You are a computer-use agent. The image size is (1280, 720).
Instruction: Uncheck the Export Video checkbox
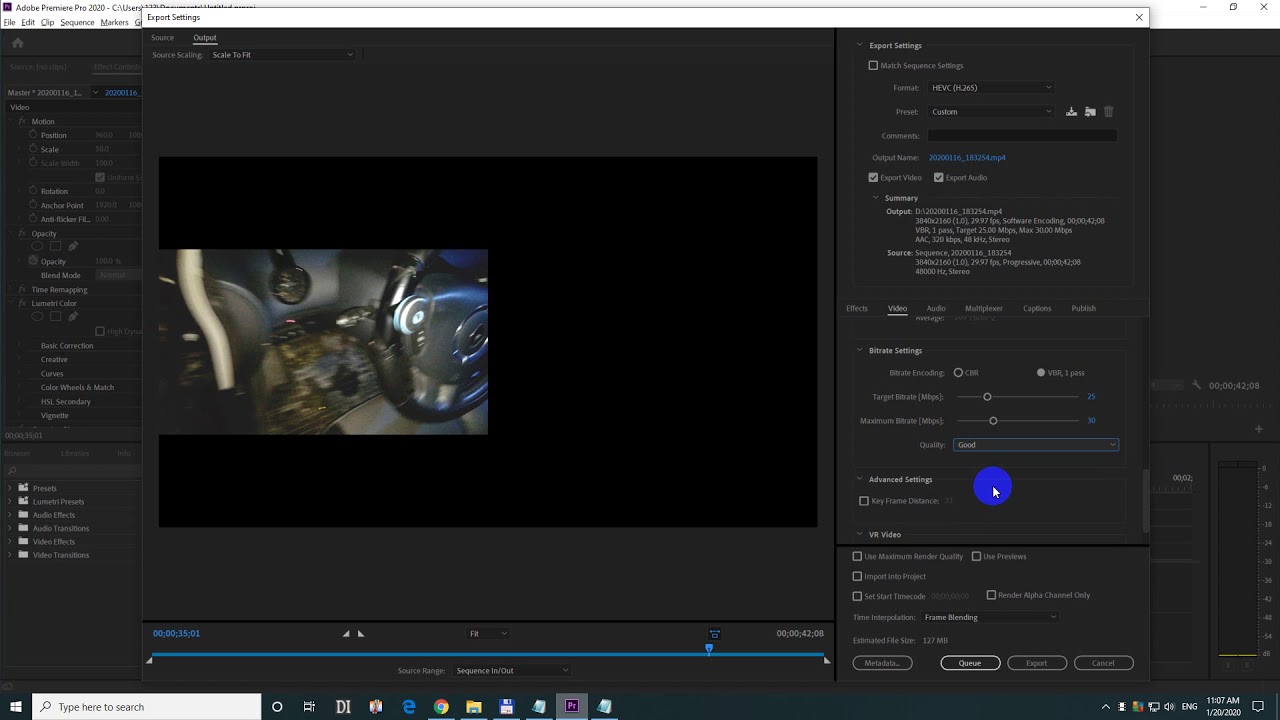(x=873, y=178)
